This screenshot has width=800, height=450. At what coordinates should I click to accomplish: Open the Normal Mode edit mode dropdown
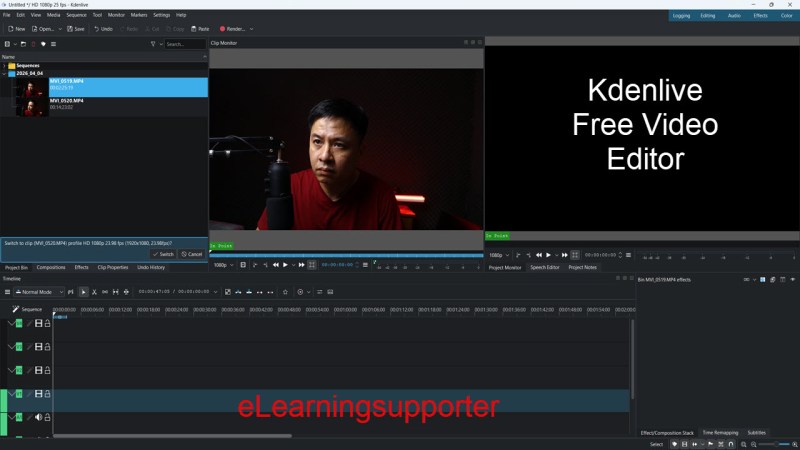pos(39,292)
